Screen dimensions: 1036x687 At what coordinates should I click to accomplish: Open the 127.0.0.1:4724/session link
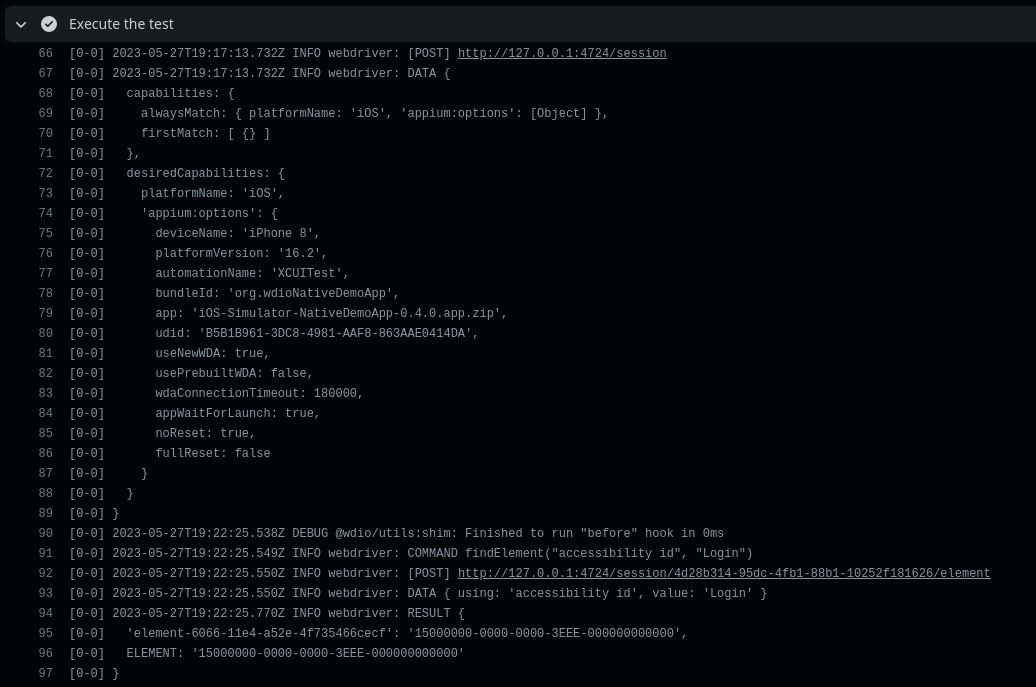[562, 53]
